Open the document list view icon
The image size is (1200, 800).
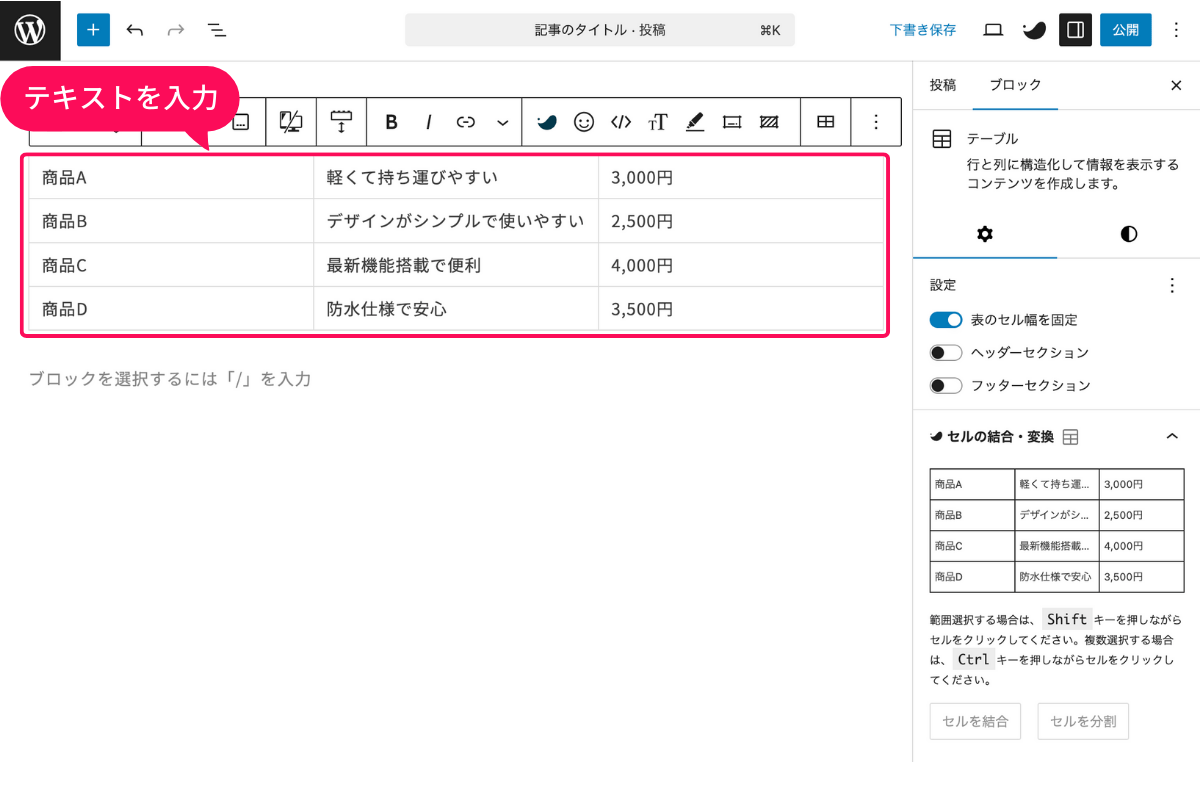(x=216, y=30)
